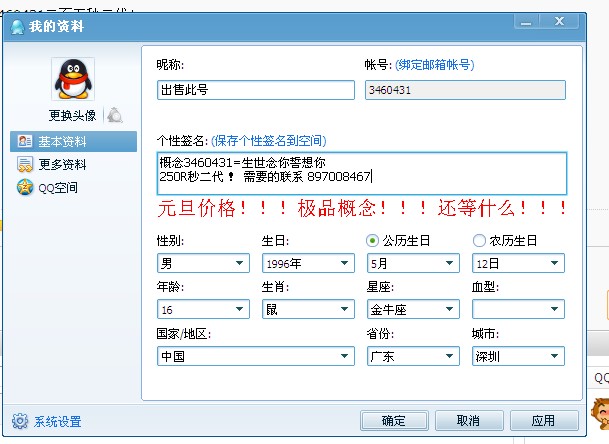The height and width of the screenshot is (444, 609).
Task: Click the 系统设置 gear icon
Action: (20, 421)
